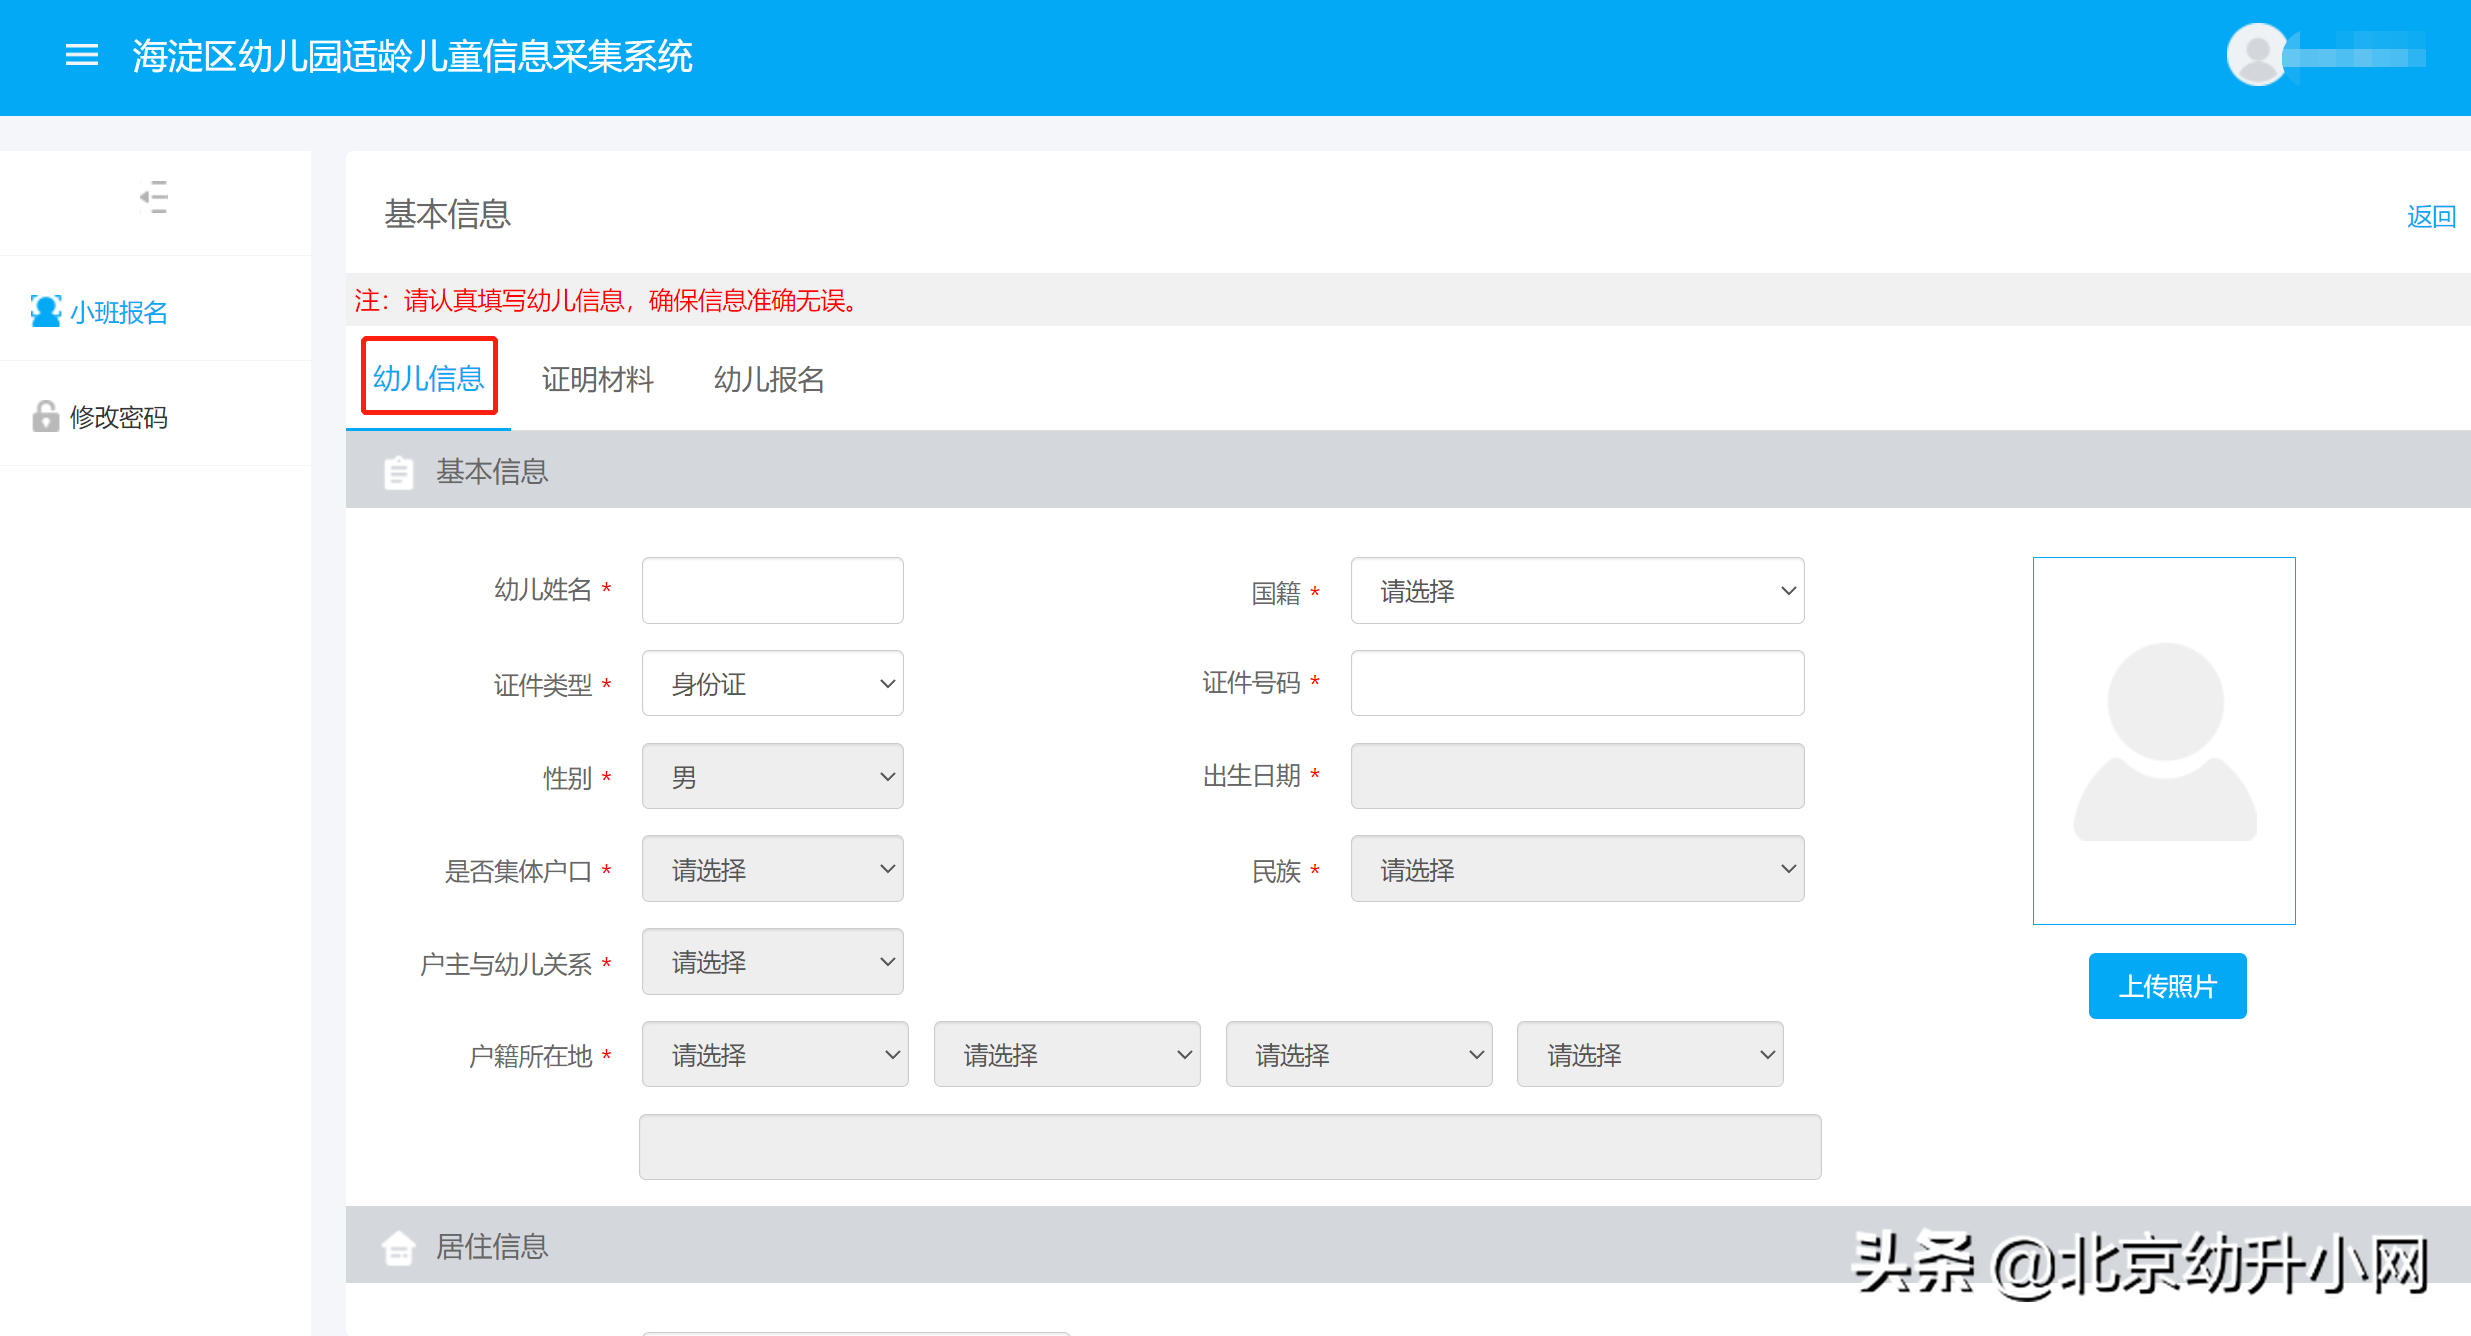
Task: Click the 小班报名 person icon in sidebar
Action: point(46,311)
